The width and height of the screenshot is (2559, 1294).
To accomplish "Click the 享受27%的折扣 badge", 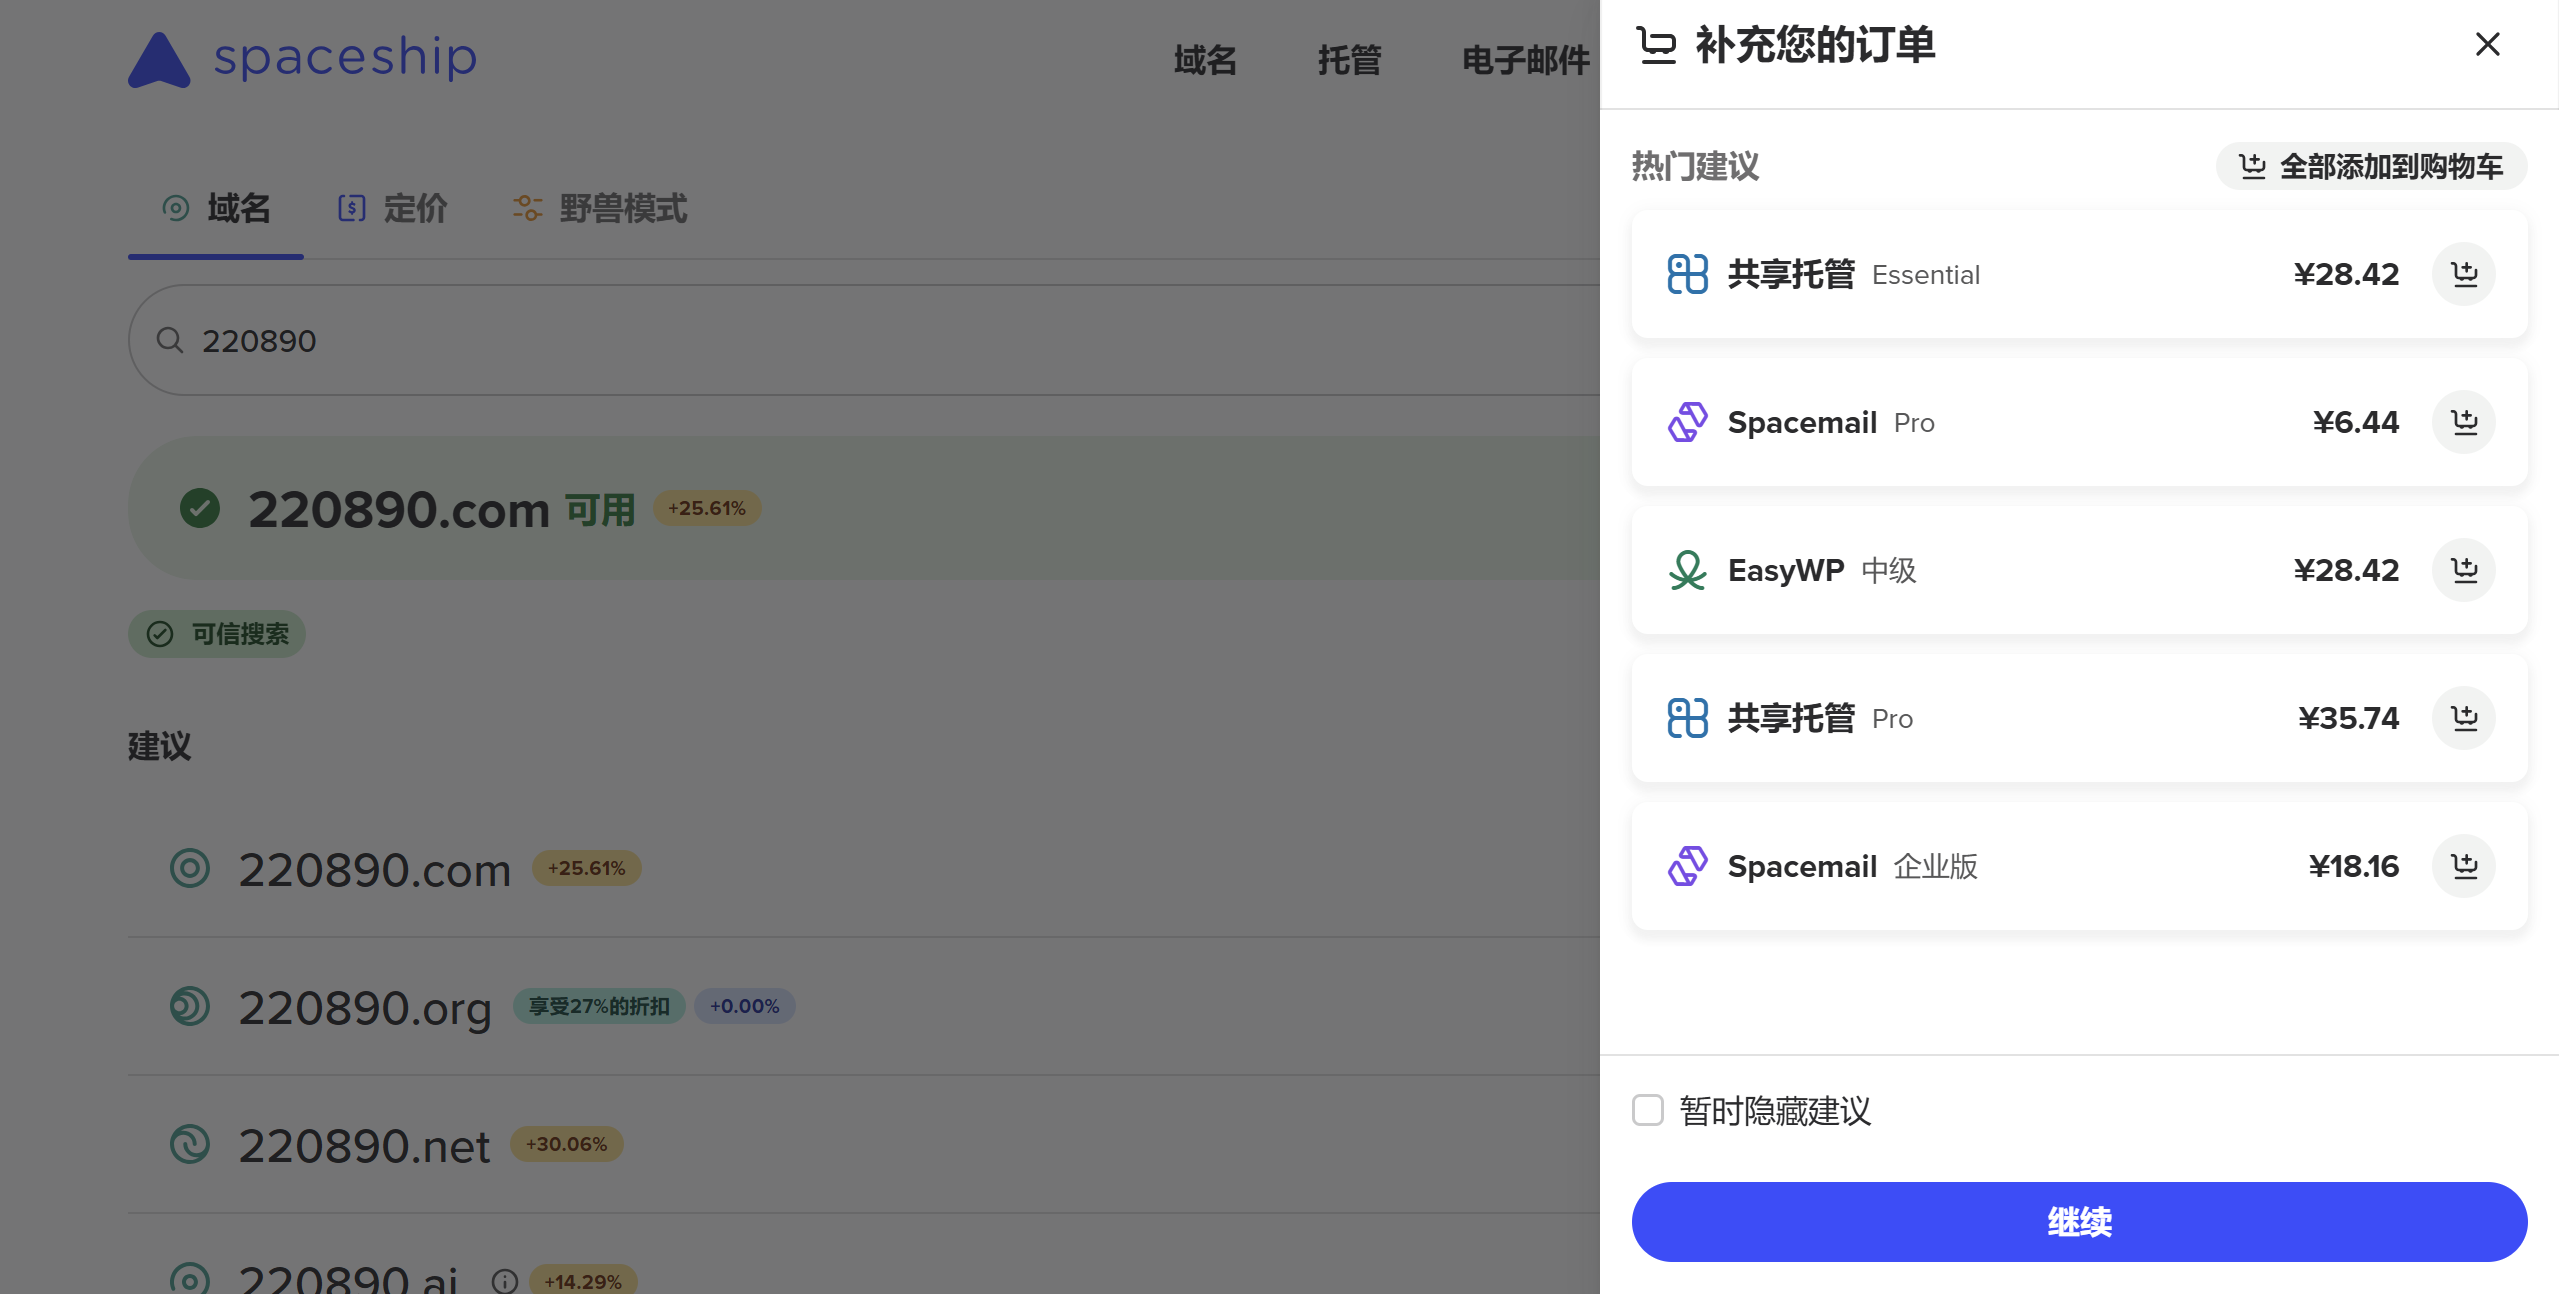I will click(x=599, y=1006).
